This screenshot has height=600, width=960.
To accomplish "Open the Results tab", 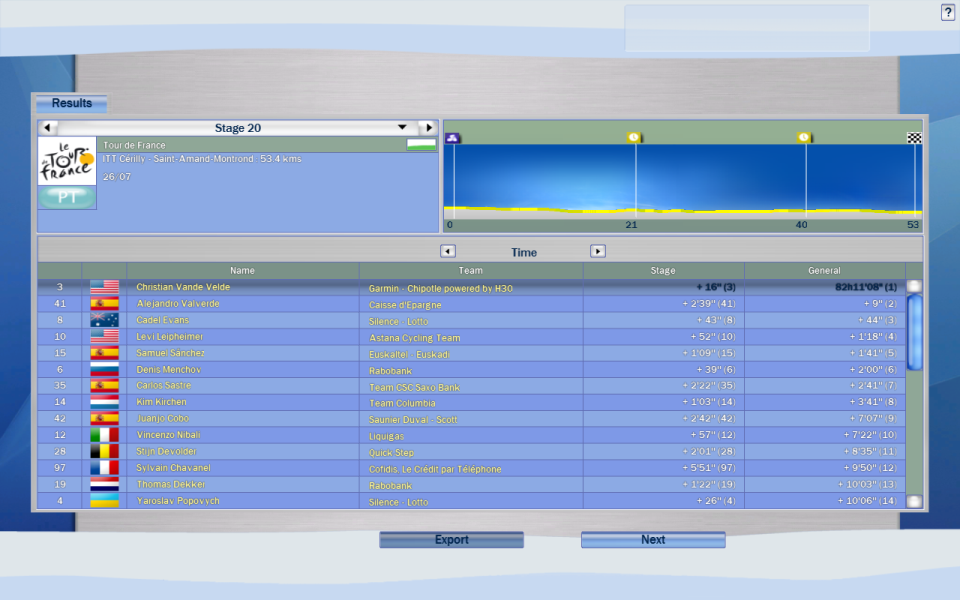I will click(x=72, y=103).
